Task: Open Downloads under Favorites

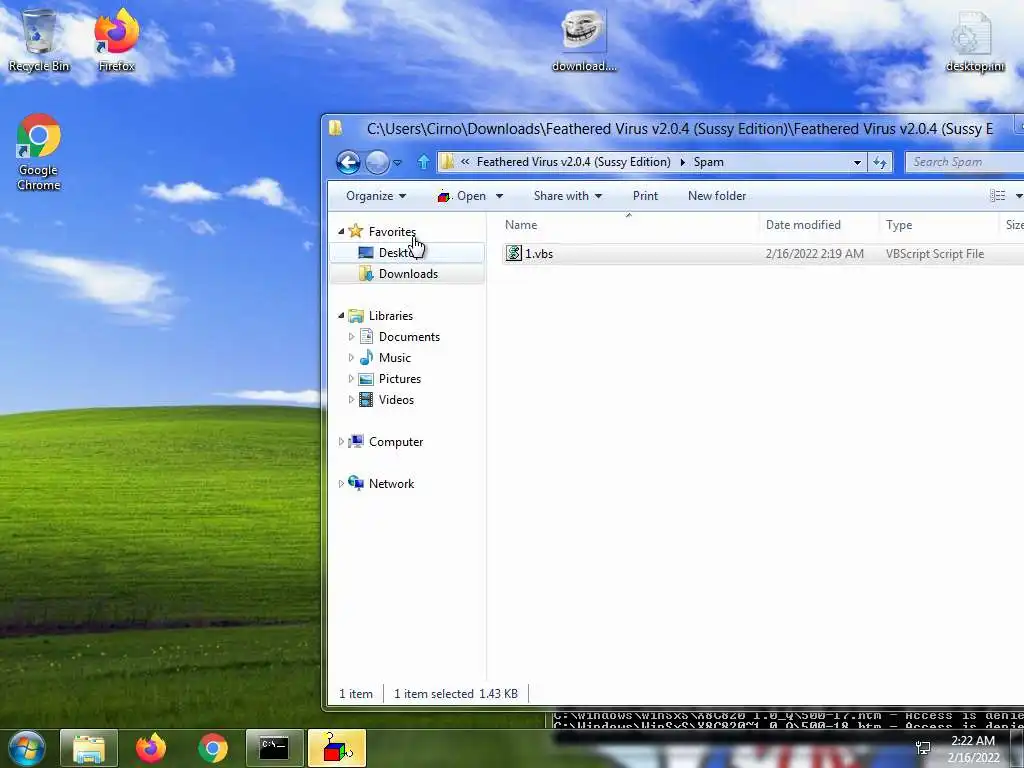Action: [x=408, y=274]
